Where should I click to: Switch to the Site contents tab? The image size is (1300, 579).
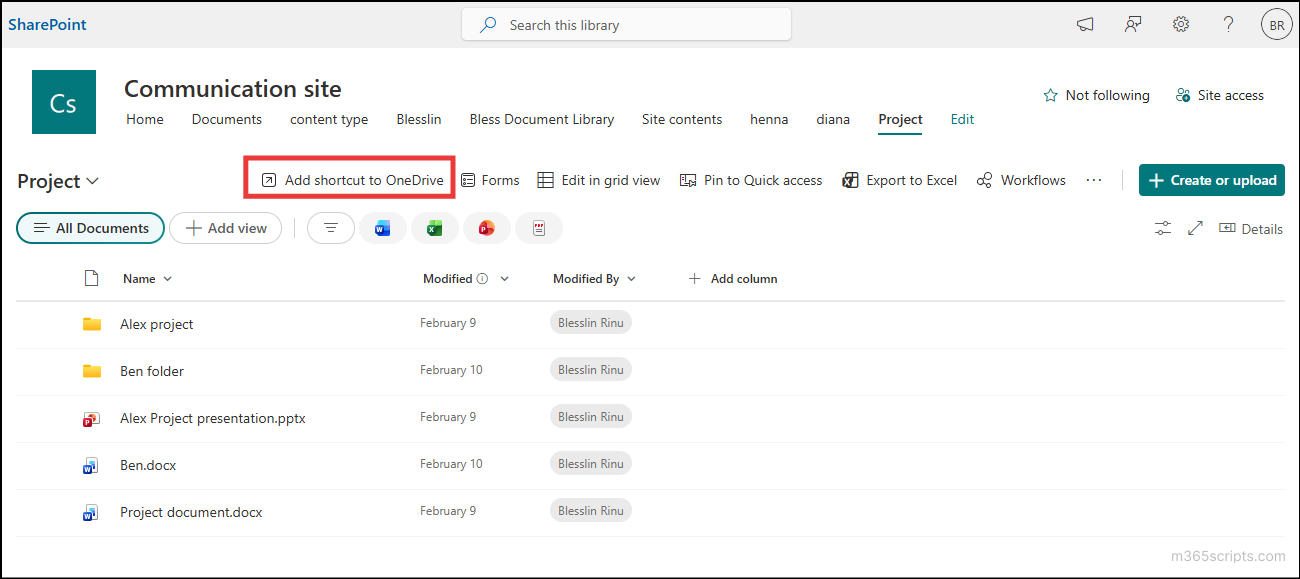tap(681, 119)
